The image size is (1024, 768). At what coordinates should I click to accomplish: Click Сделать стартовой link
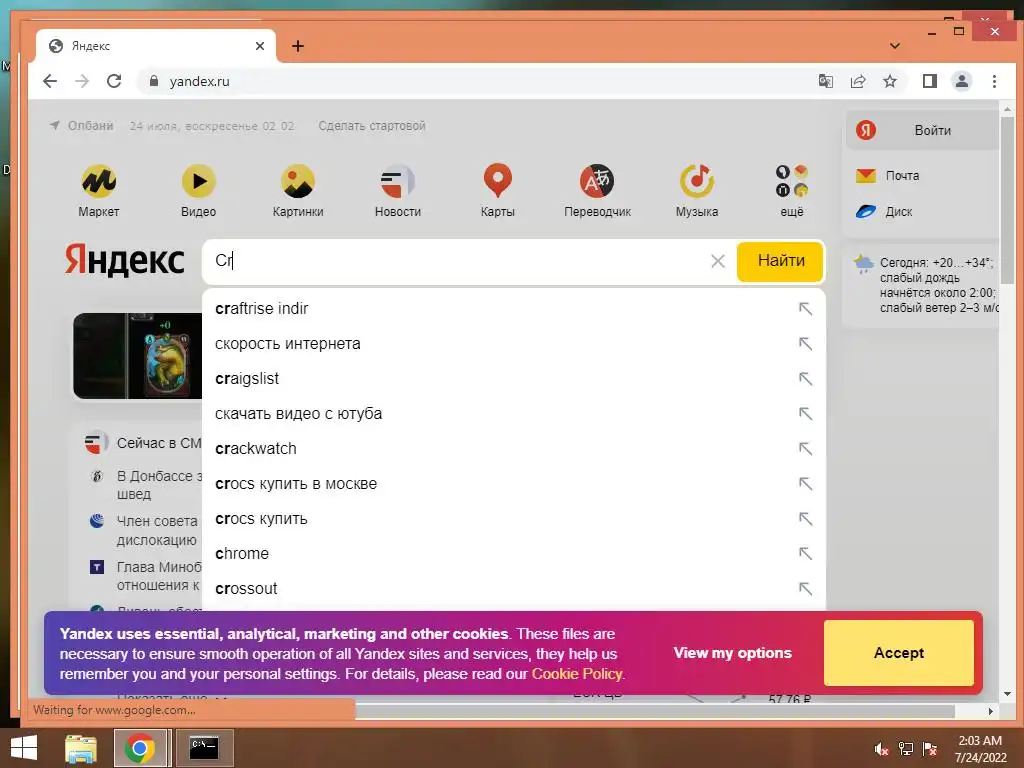click(x=372, y=126)
